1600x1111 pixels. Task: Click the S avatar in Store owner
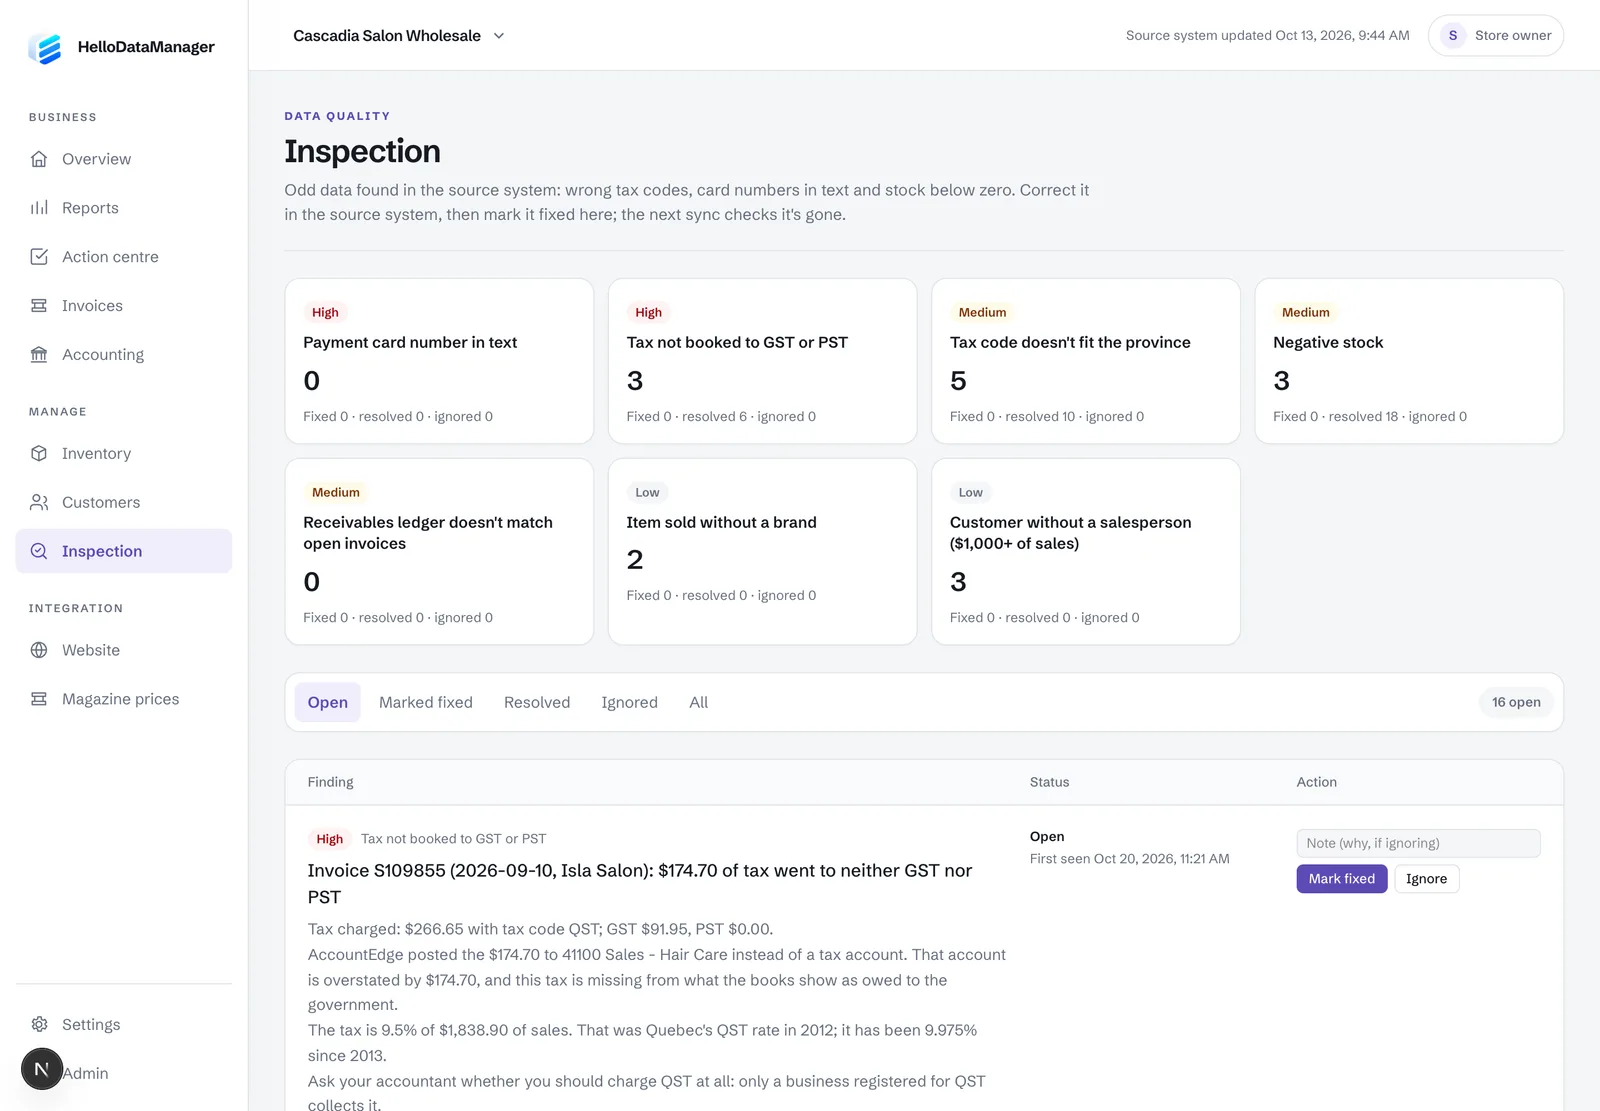[1453, 35]
